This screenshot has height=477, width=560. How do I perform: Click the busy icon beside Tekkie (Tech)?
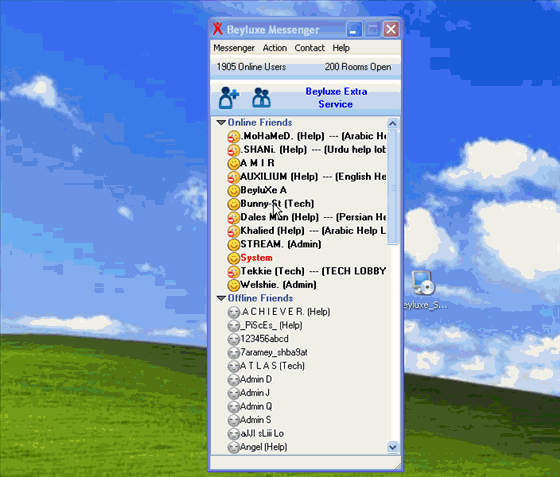234,272
